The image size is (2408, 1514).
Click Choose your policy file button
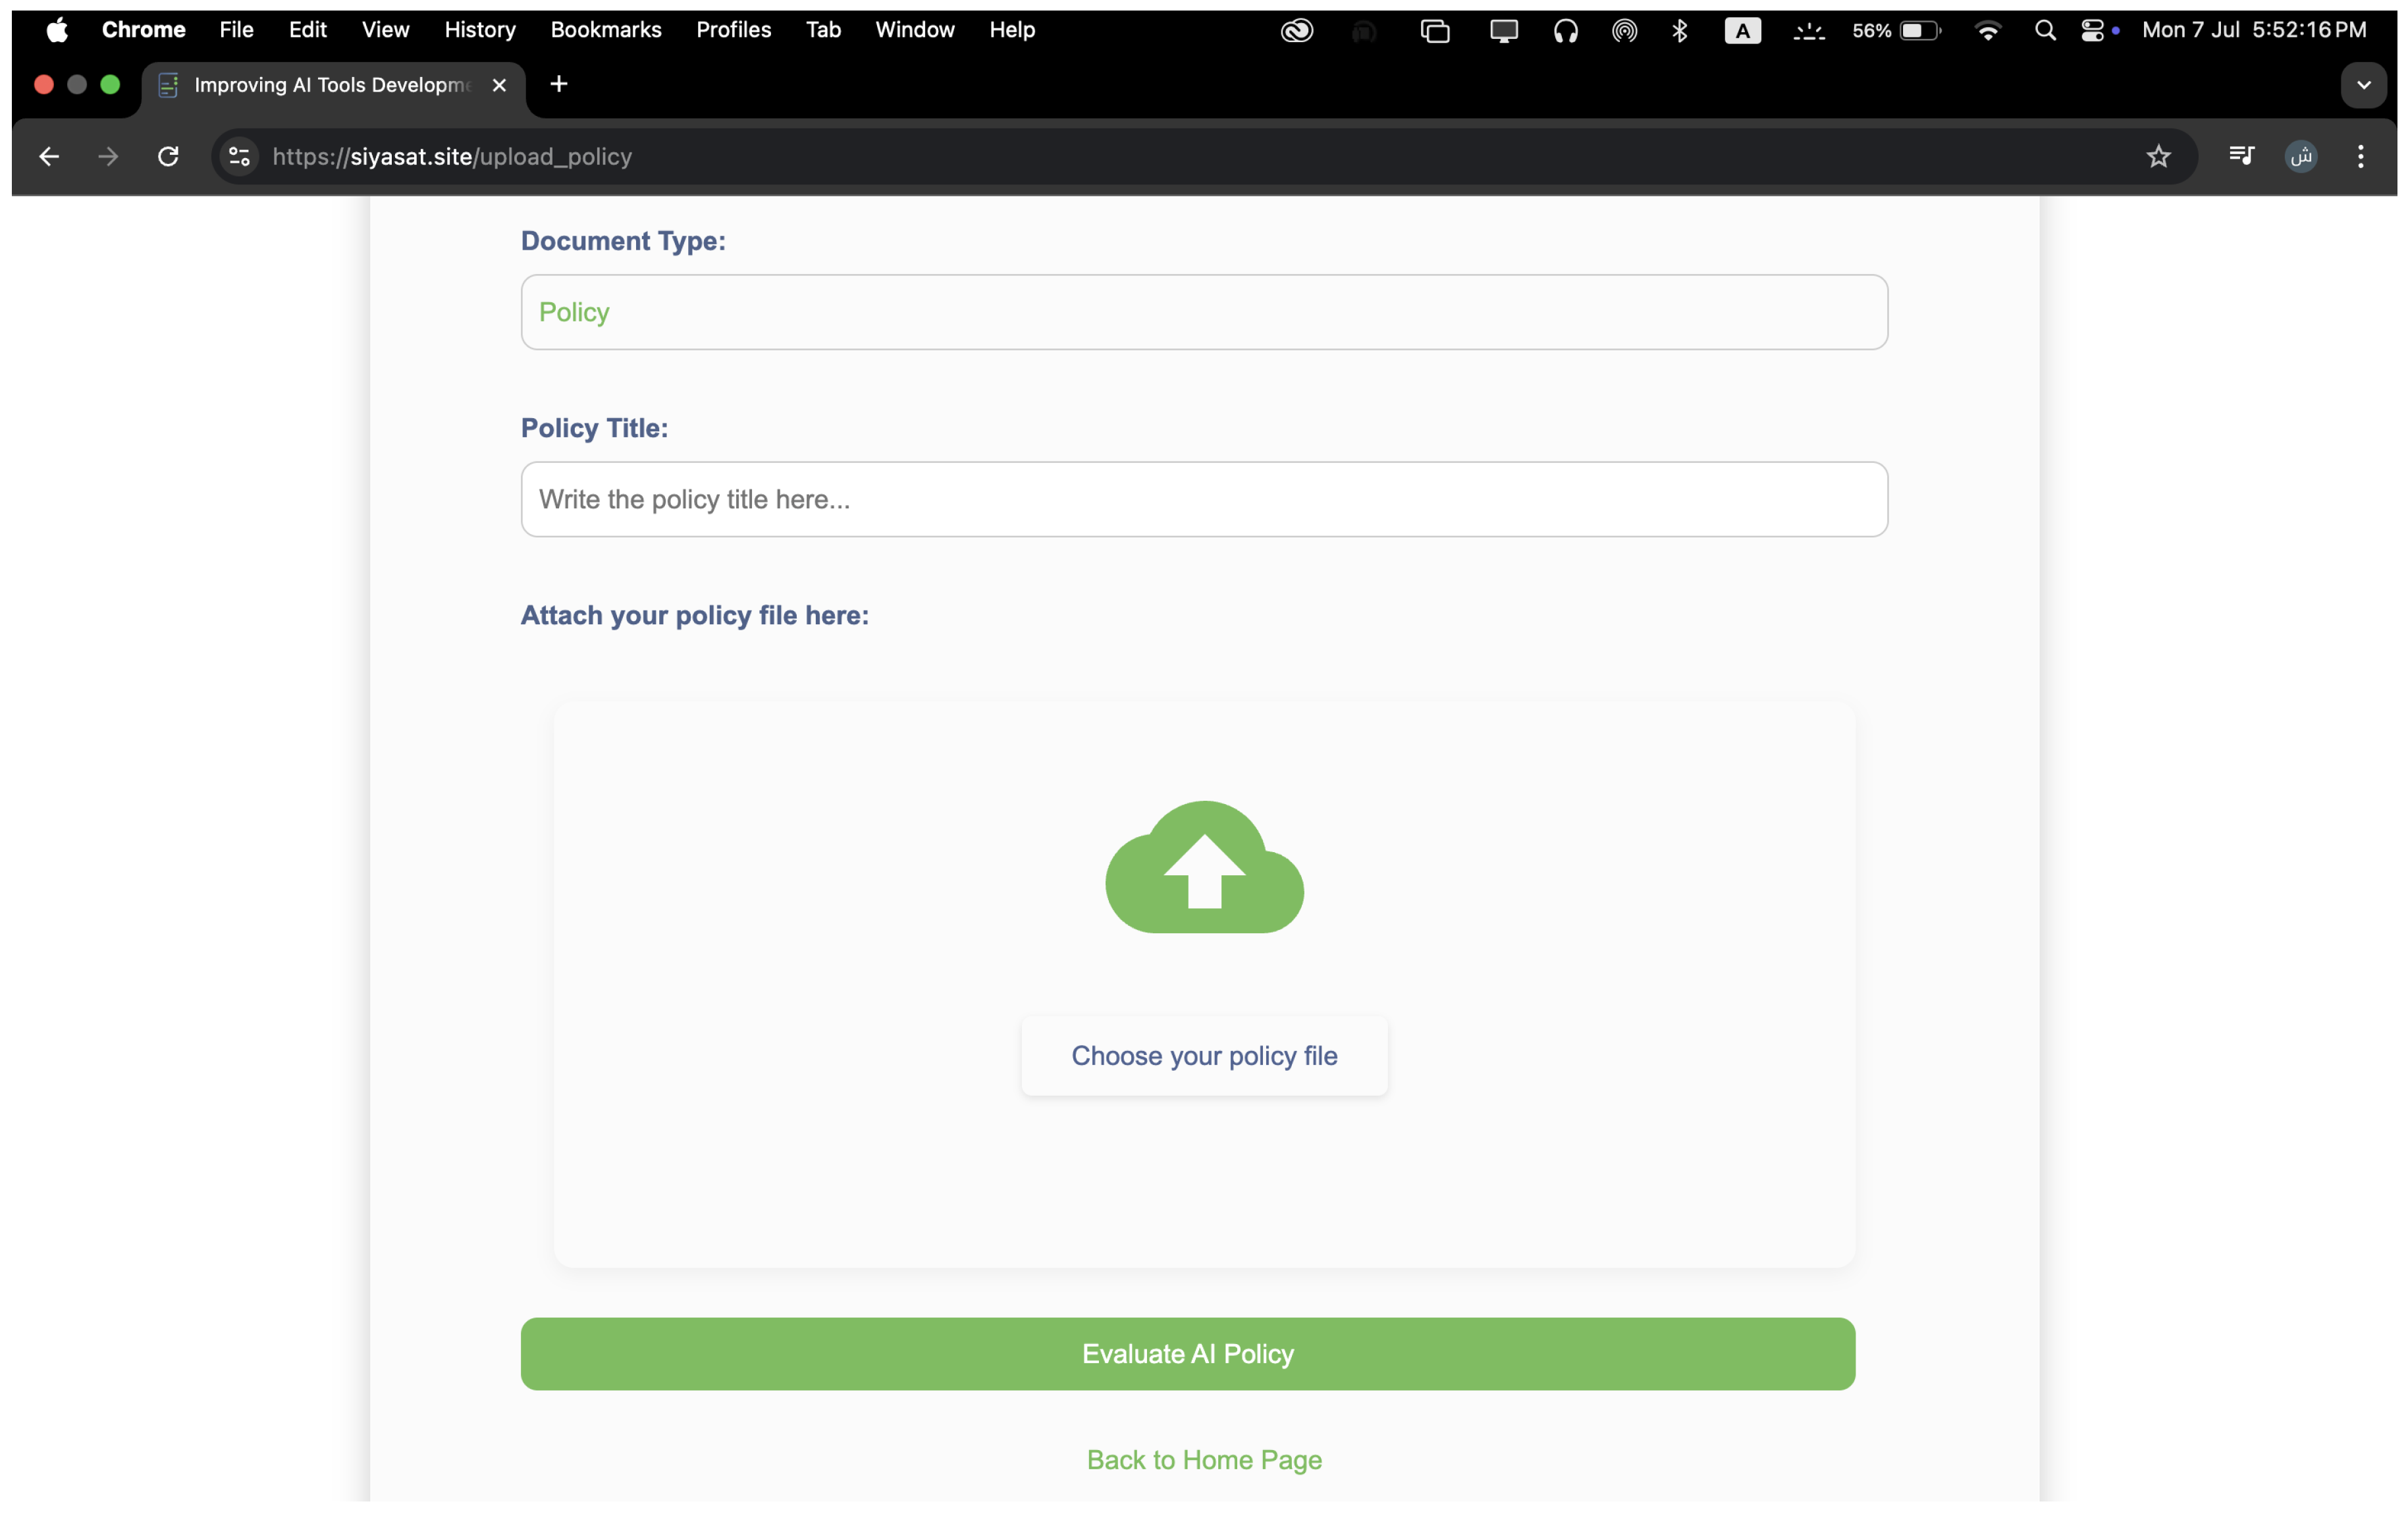click(x=1204, y=1056)
